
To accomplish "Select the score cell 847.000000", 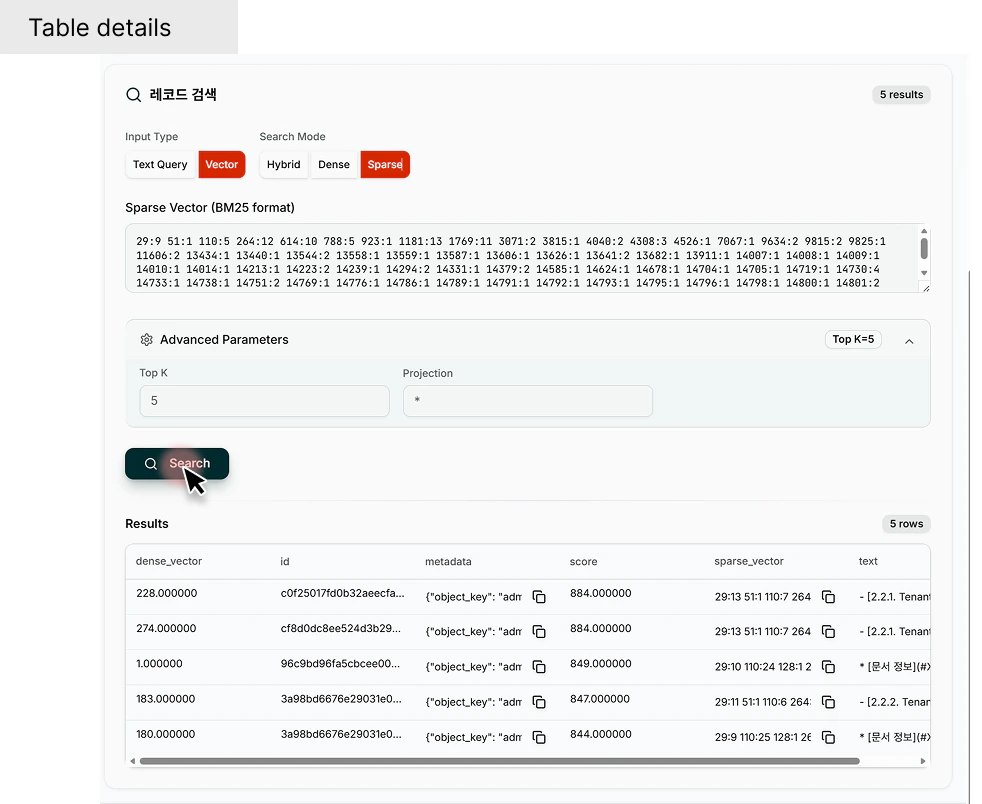I will pyautogui.click(x=600, y=699).
